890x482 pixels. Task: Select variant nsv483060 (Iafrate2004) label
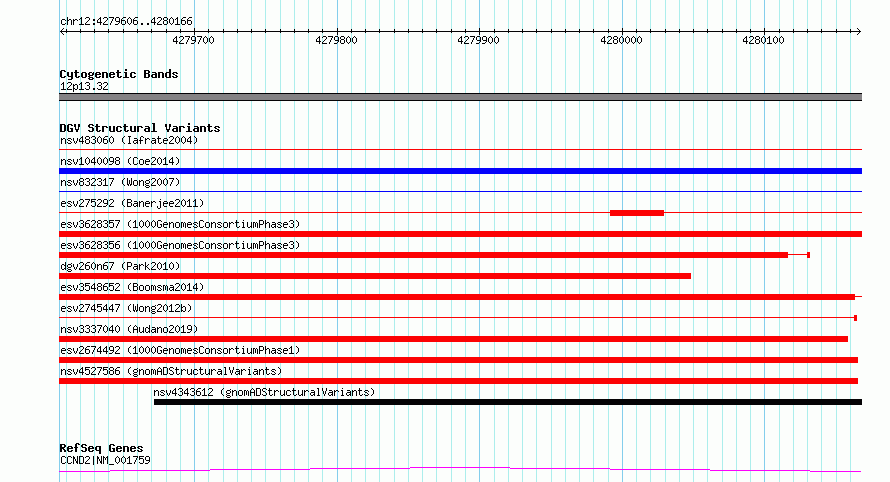[x=129, y=140]
